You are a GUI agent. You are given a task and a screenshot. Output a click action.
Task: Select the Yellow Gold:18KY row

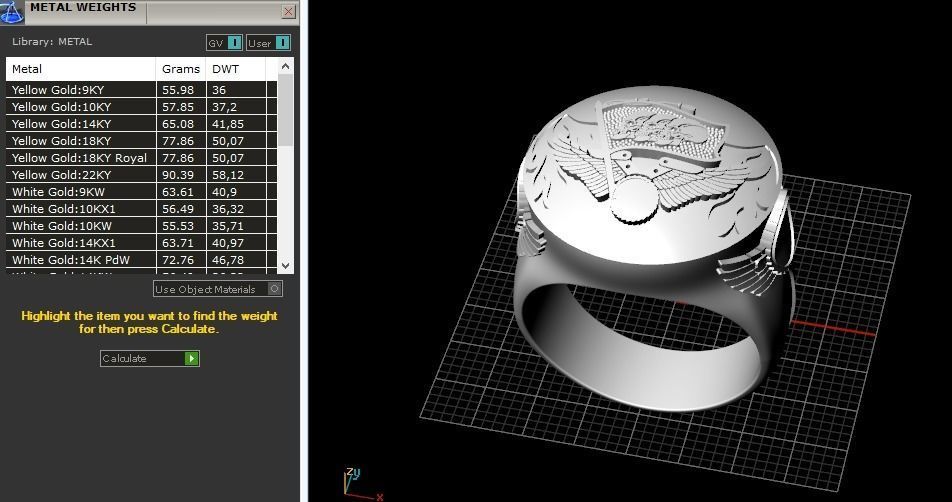[141, 141]
